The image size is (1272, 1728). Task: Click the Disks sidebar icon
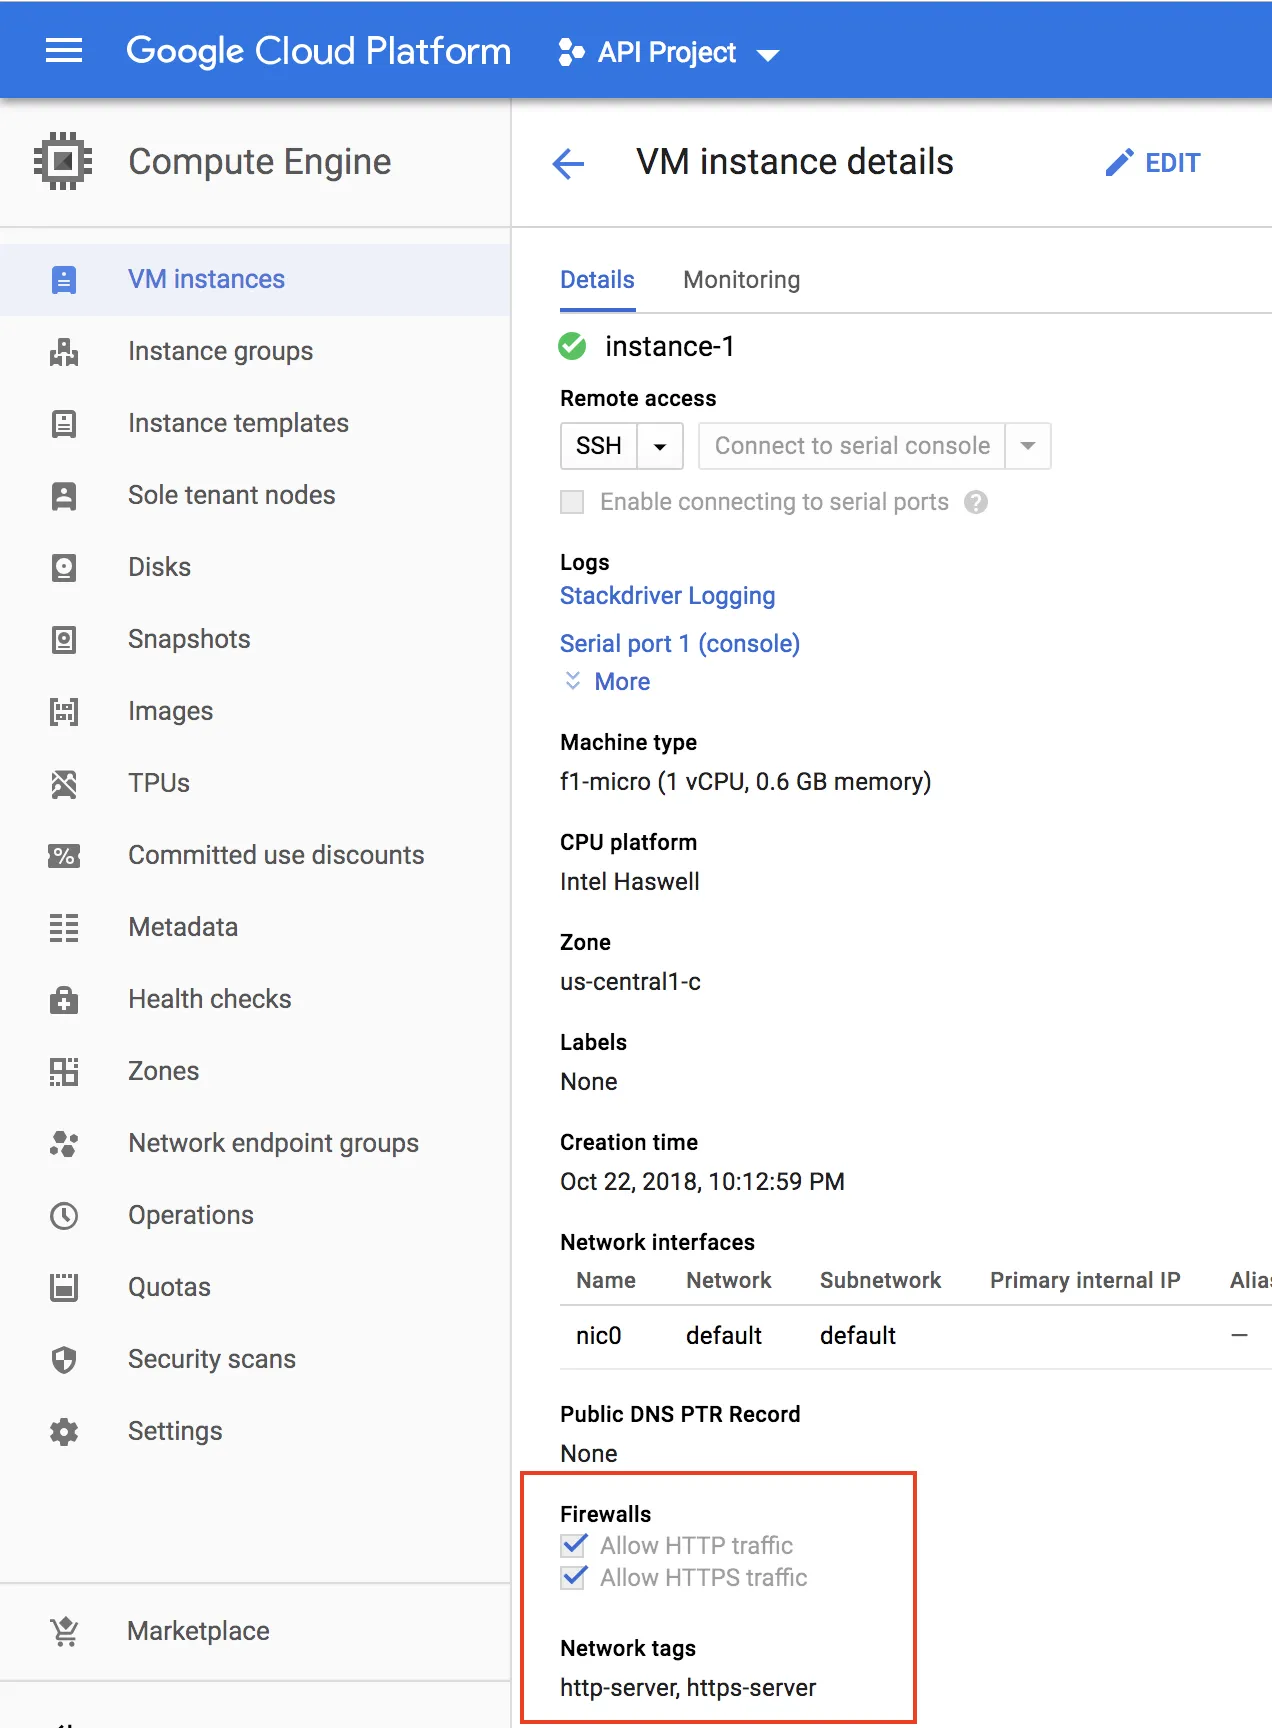pyautogui.click(x=64, y=568)
